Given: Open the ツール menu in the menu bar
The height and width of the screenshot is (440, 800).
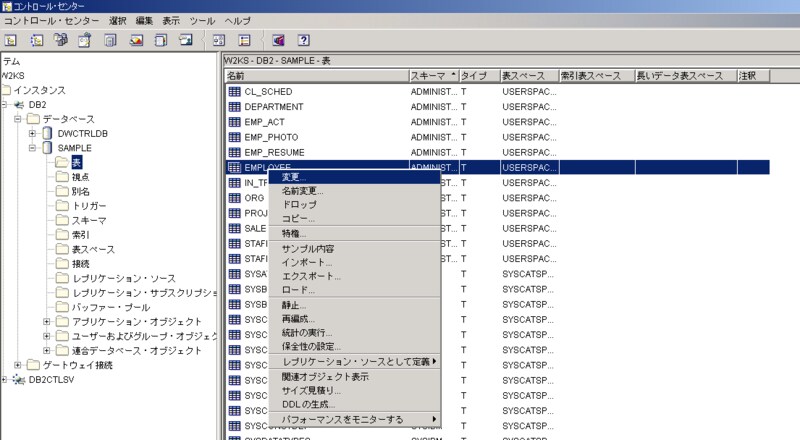Looking at the screenshot, I should [x=203, y=21].
